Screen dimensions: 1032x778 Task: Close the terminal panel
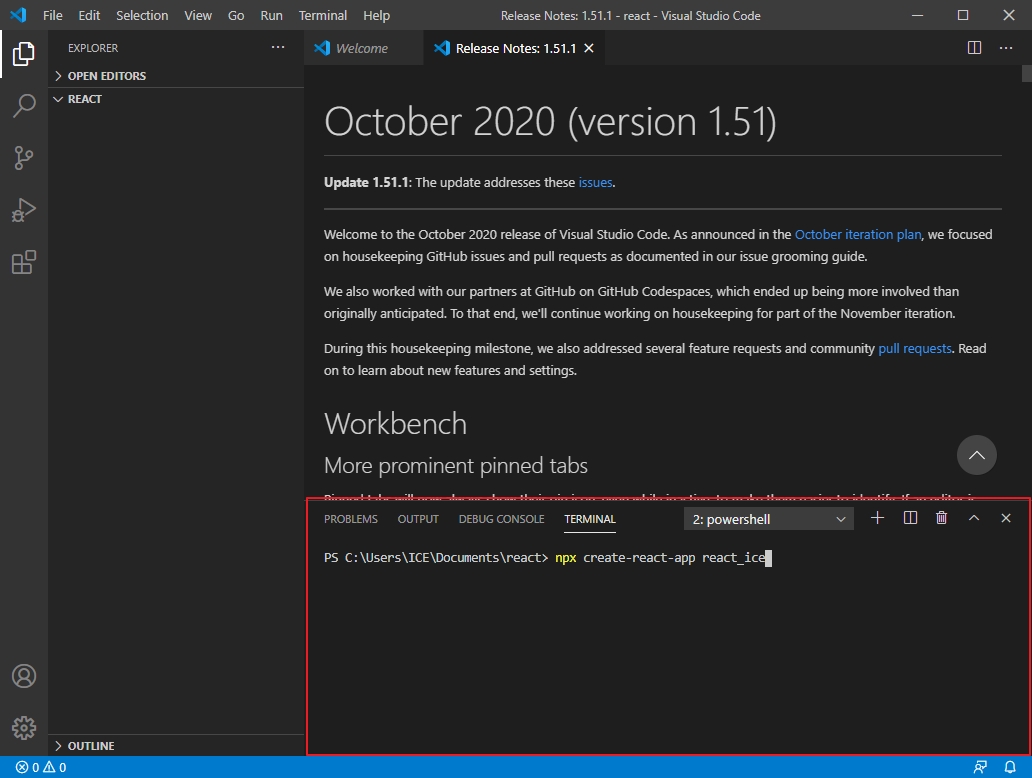coord(1006,518)
